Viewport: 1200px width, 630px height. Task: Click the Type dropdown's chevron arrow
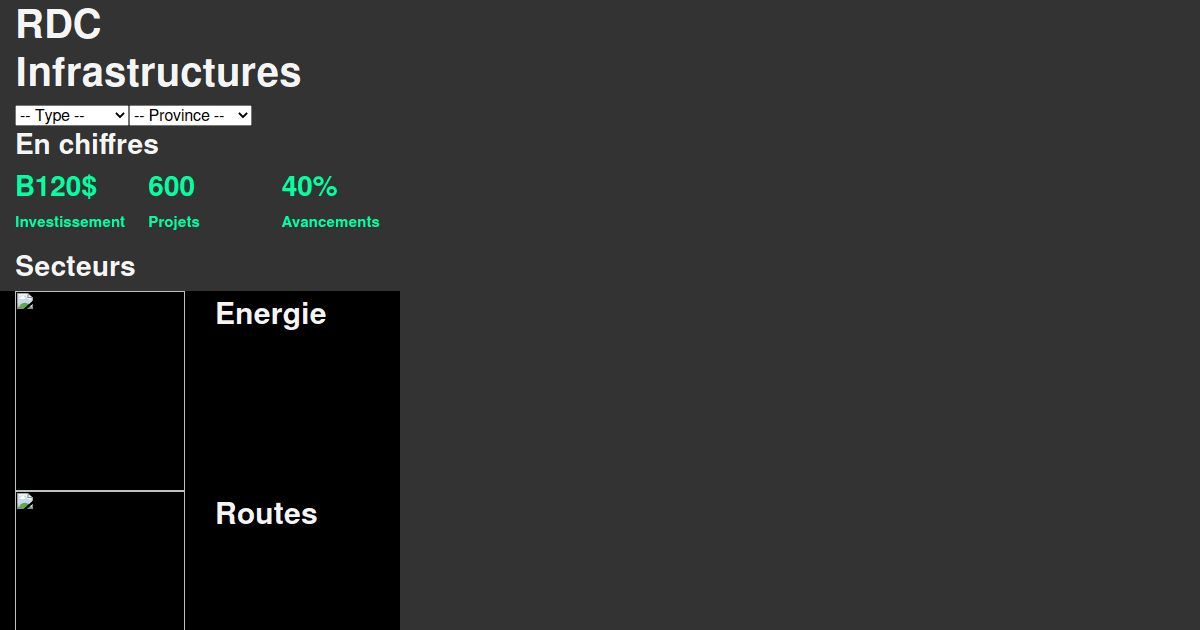click(120, 115)
